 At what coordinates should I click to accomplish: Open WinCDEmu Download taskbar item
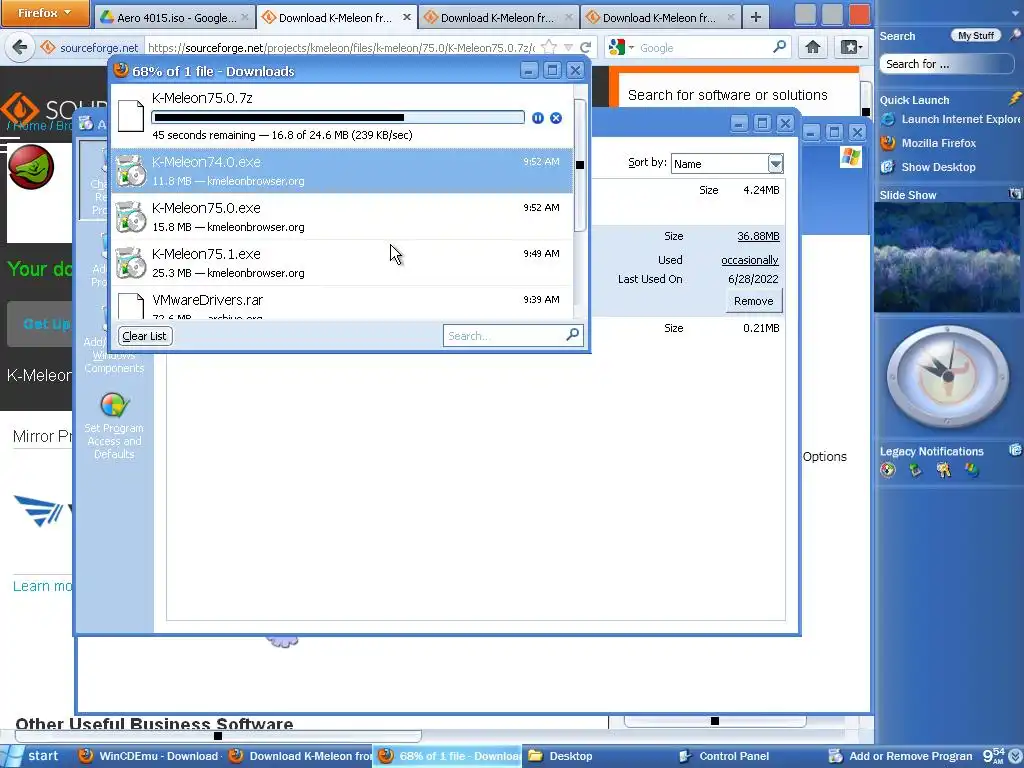(x=149, y=756)
